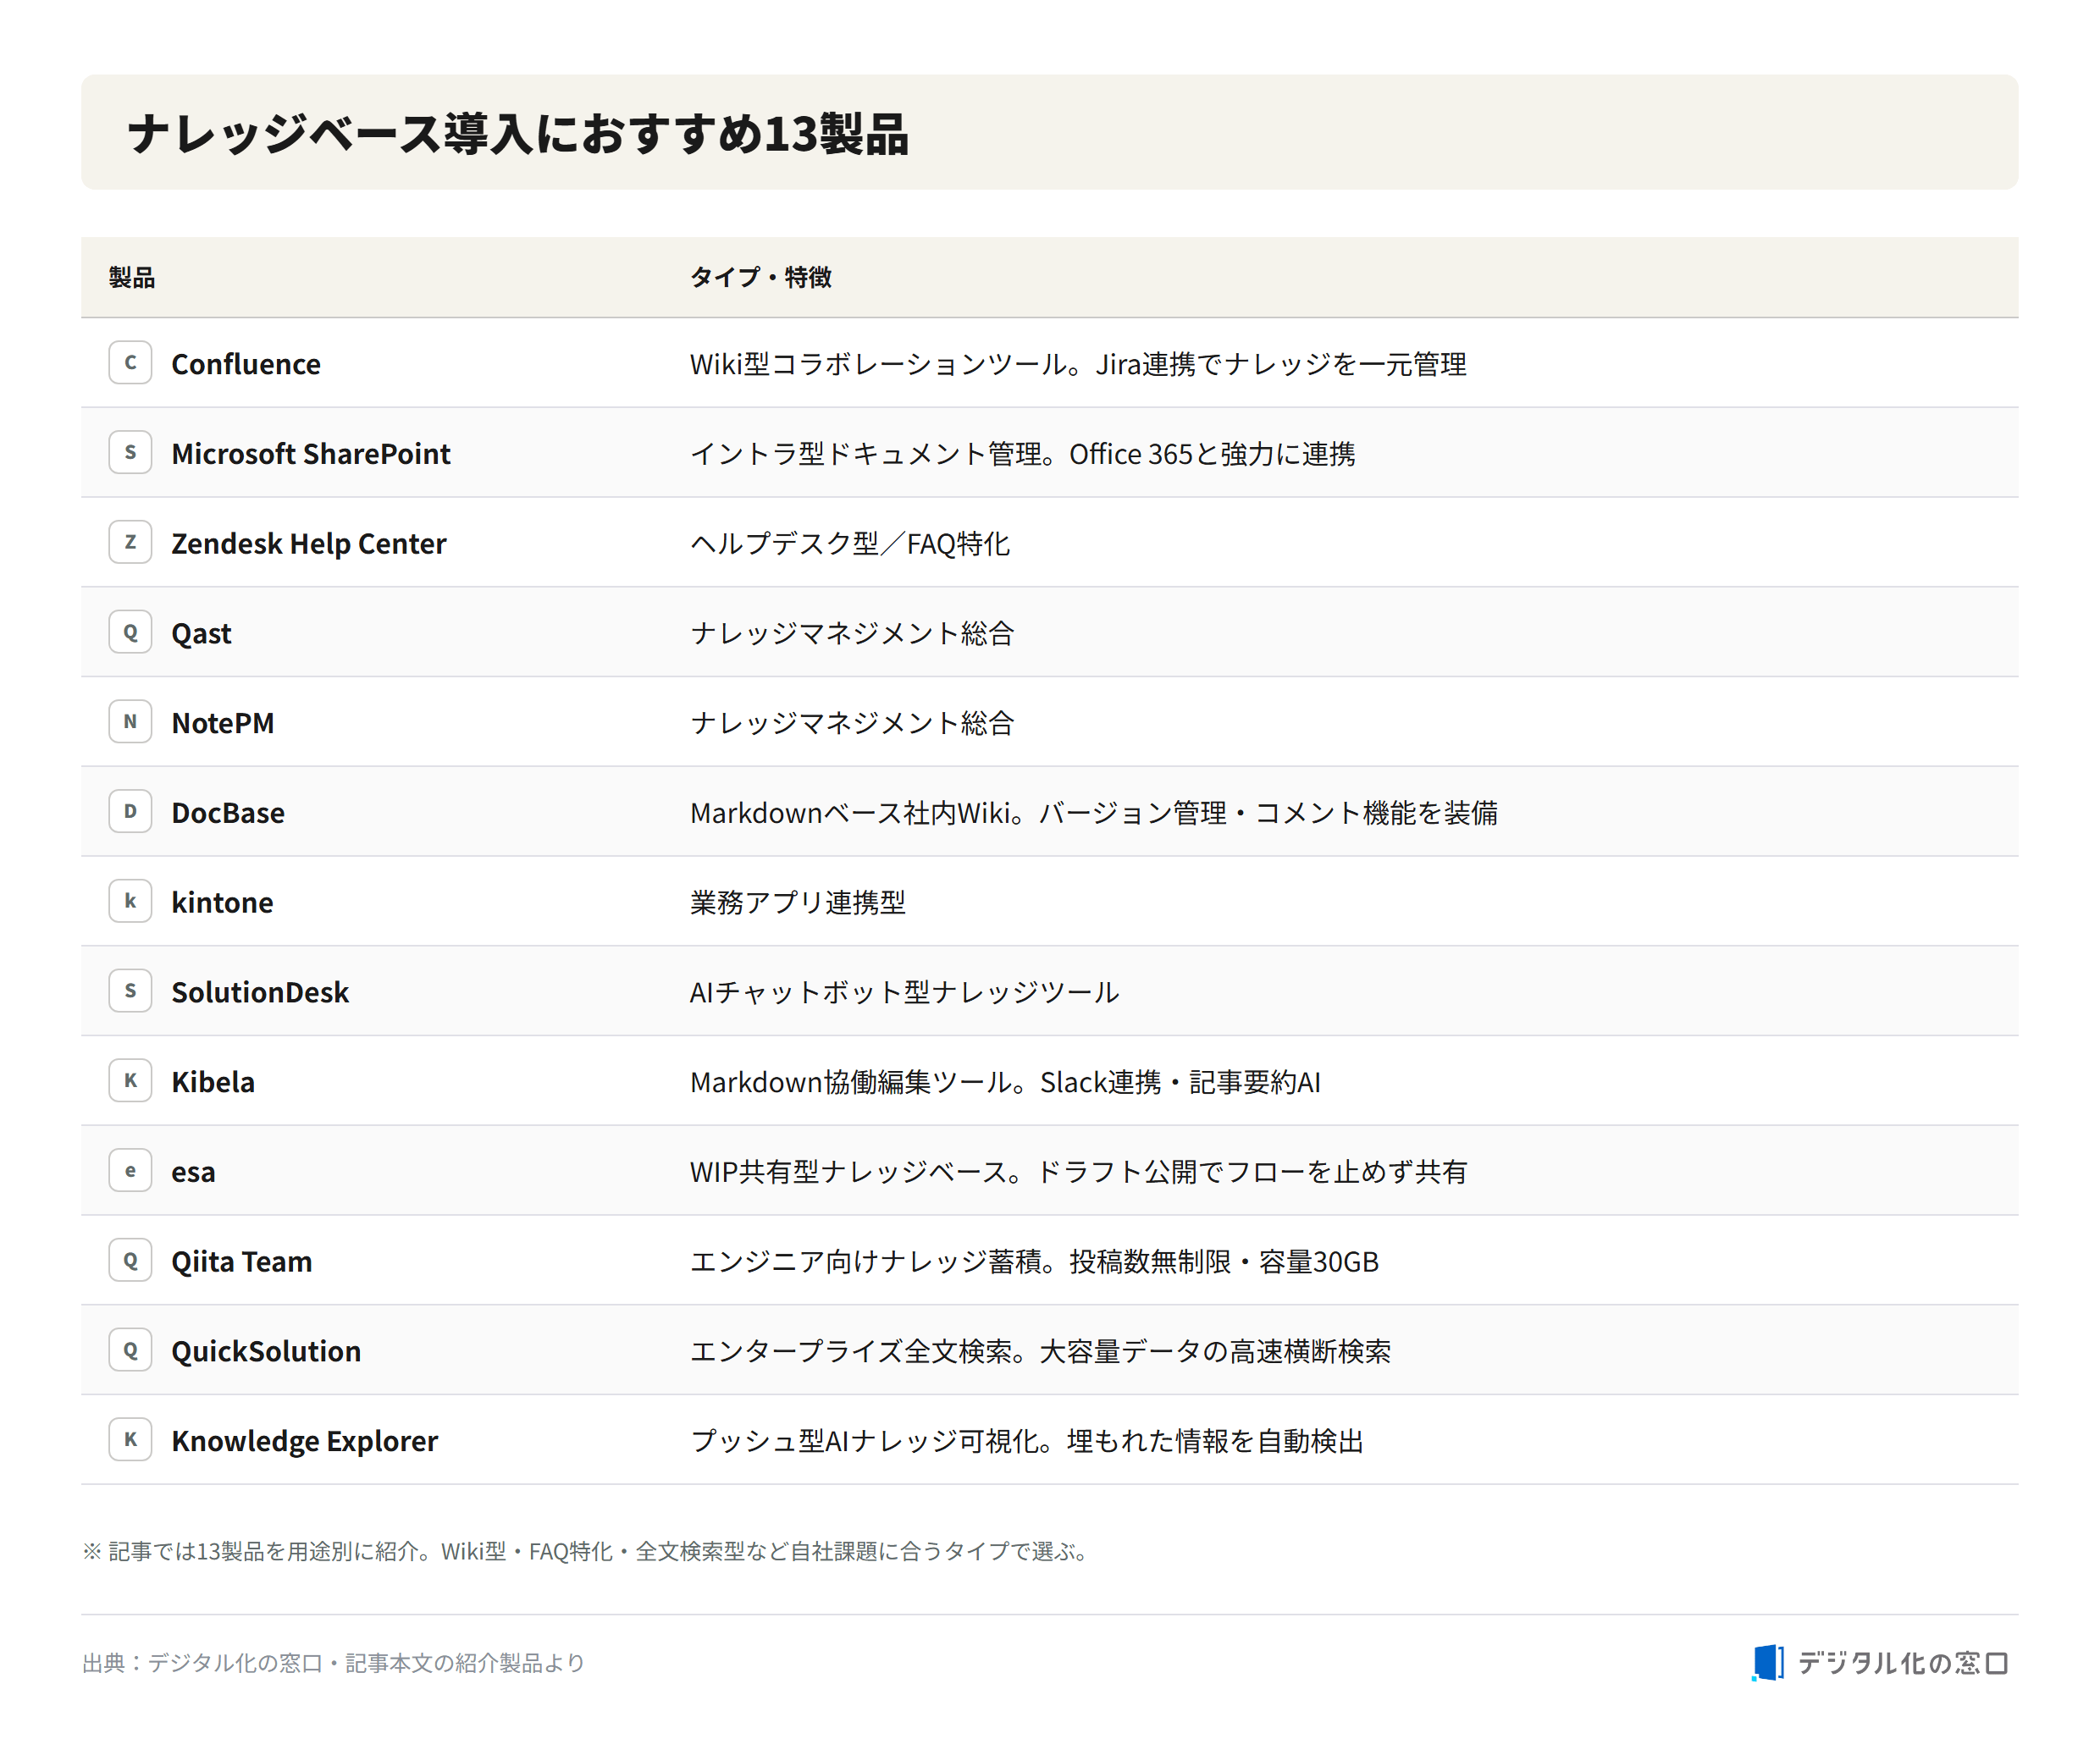Click the SharePoint description mentioning Office 365

point(1022,454)
